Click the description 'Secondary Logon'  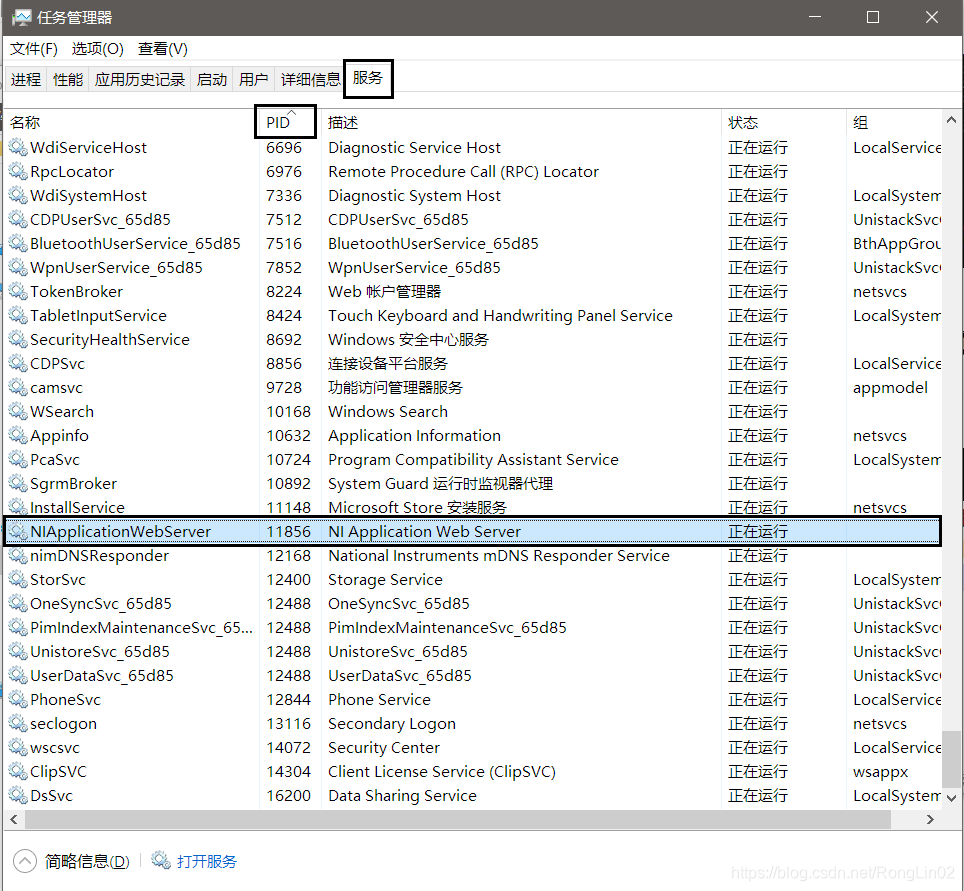[392, 723]
